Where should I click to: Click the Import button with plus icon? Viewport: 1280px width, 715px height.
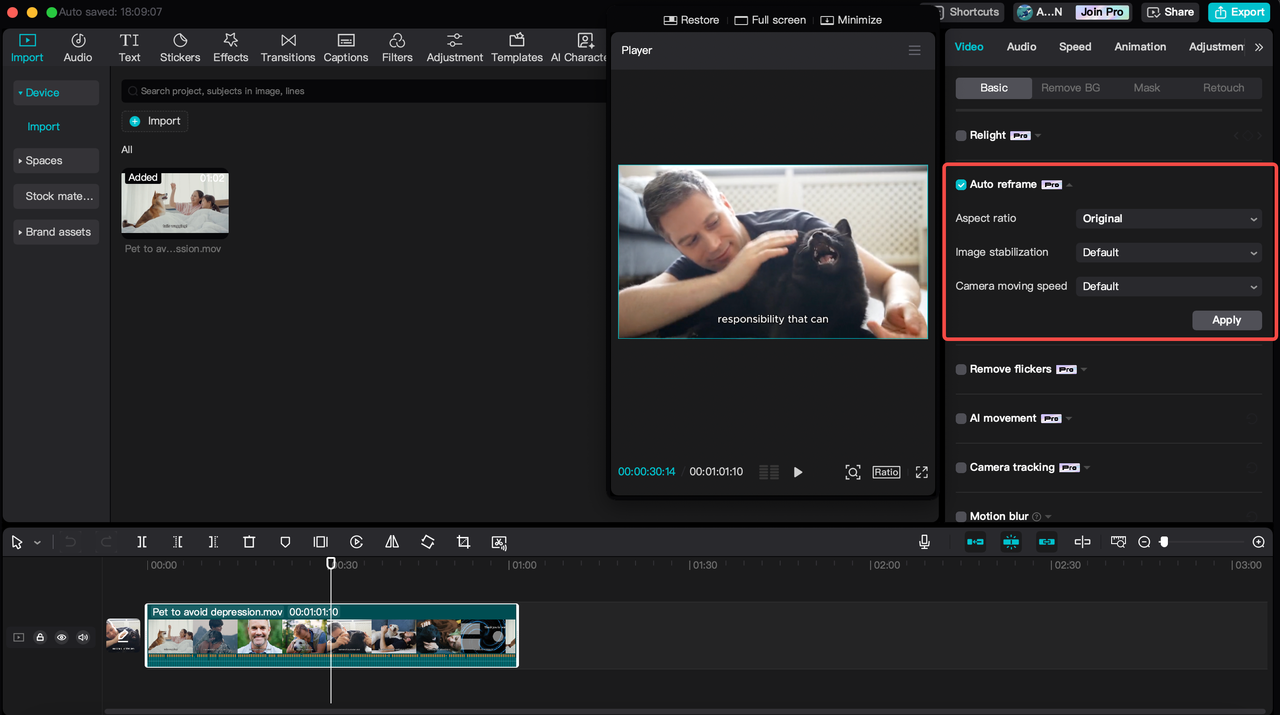155,121
